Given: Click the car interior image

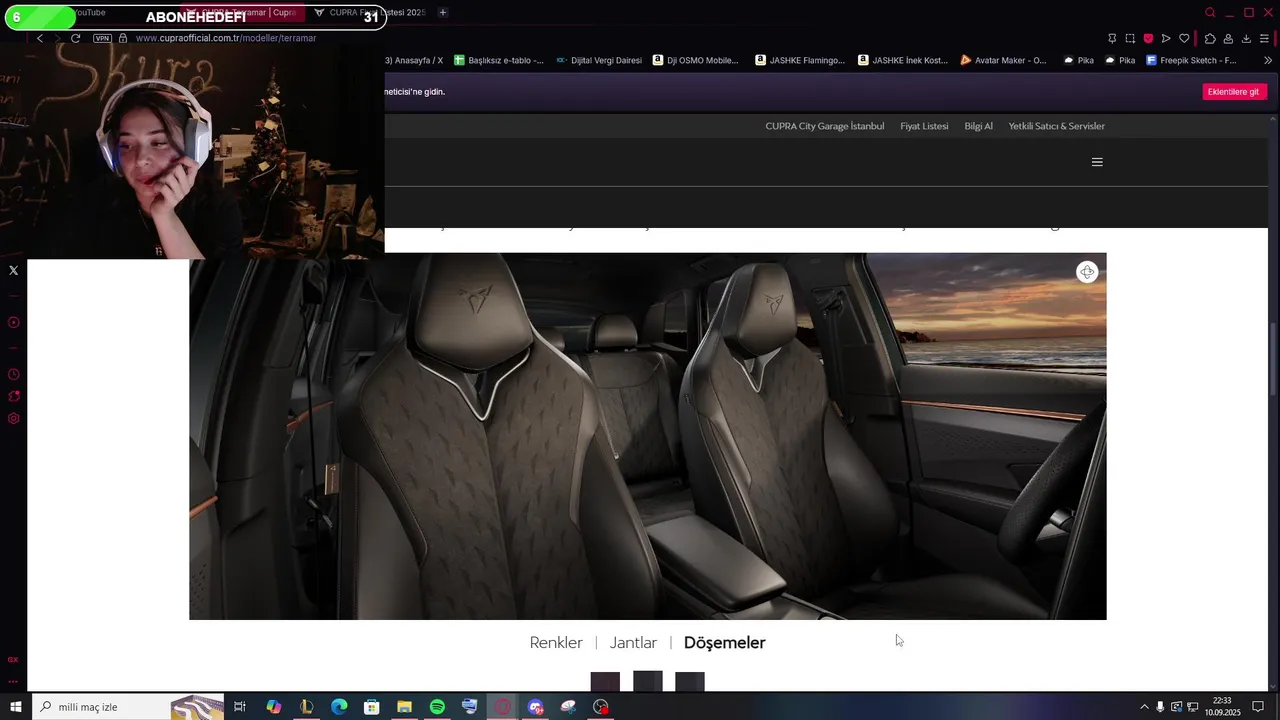Looking at the screenshot, I should pyautogui.click(x=648, y=436).
